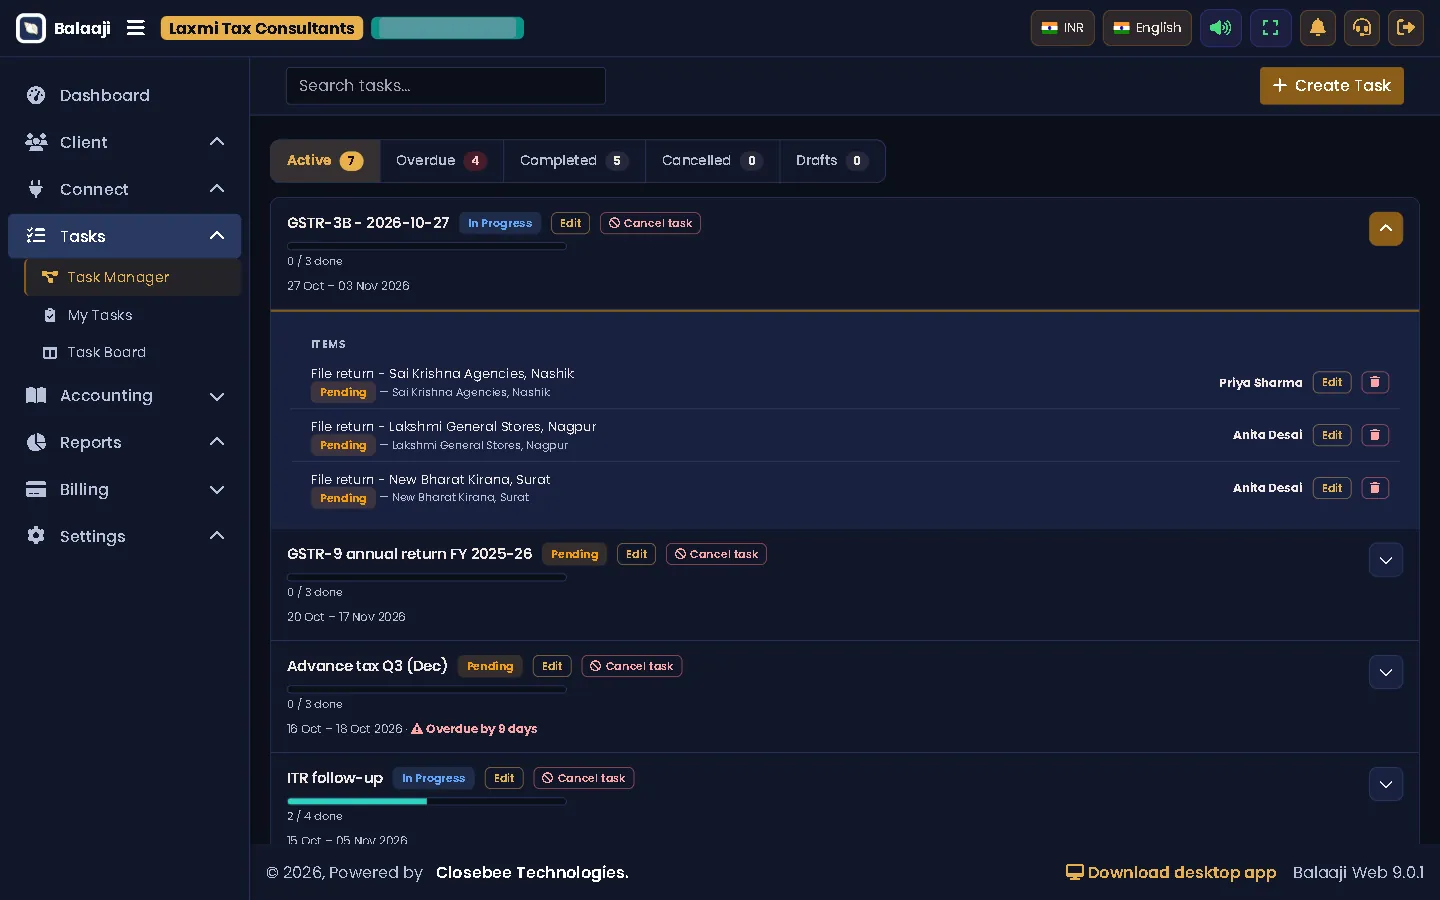Click the logout icon in header
Screen dimensions: 1440x900
(x=1405, y=28)
